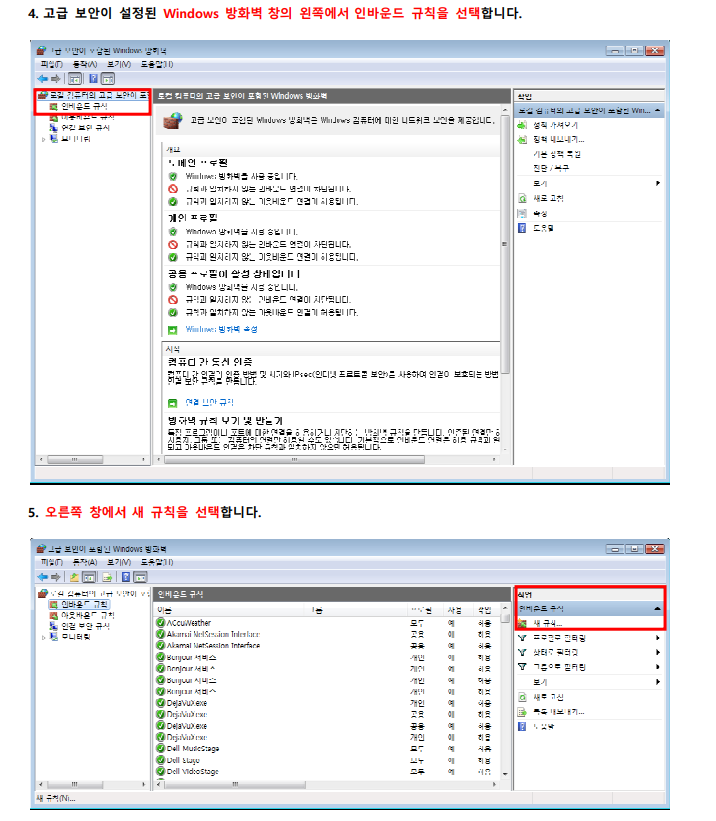Image resolution: width=716 pixels, height=821 pixels.
Task: Click horizontal scrollbar under the inbound rules list
Action: click(x=235, y=784)
